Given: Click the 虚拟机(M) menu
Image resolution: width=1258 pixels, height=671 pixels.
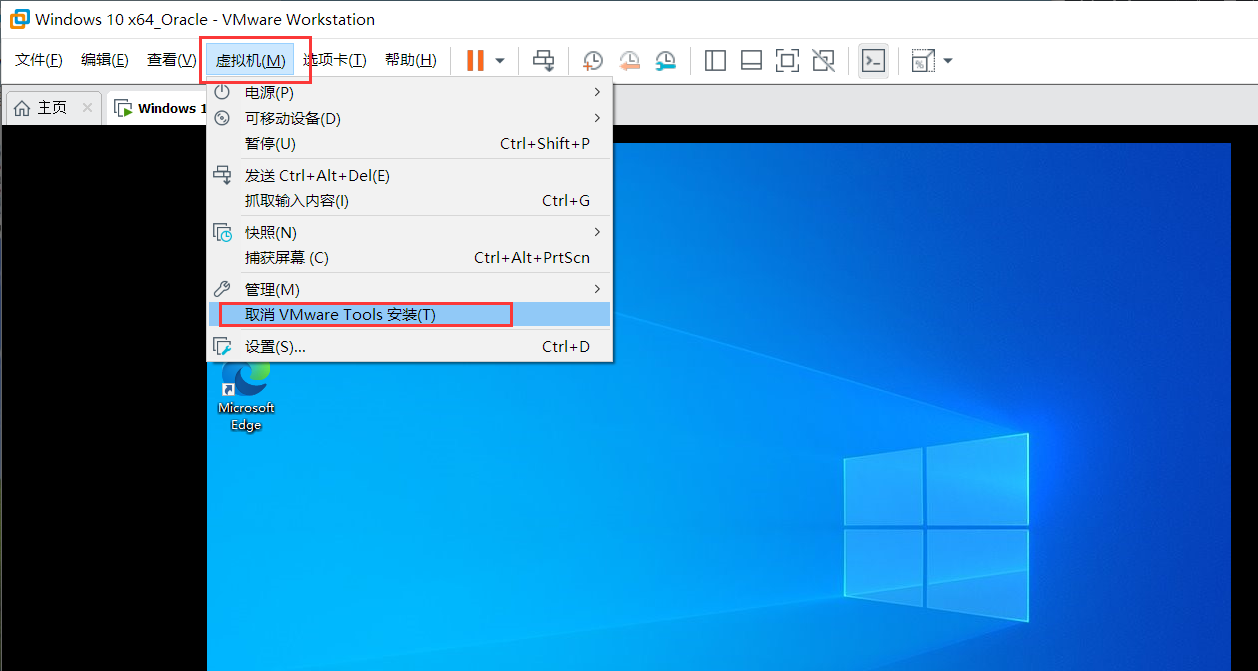Looking at the screenshot, I should pos(251,61).
